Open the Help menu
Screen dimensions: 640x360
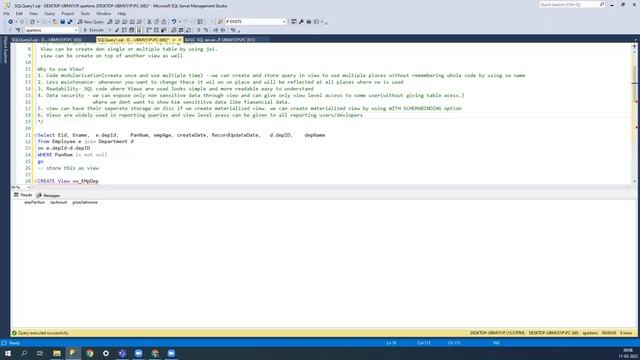[122, 13]
